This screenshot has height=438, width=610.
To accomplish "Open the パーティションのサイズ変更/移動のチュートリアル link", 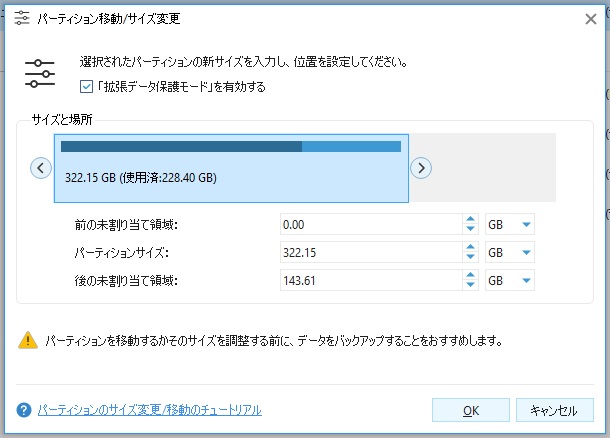I will coord(149,410).
